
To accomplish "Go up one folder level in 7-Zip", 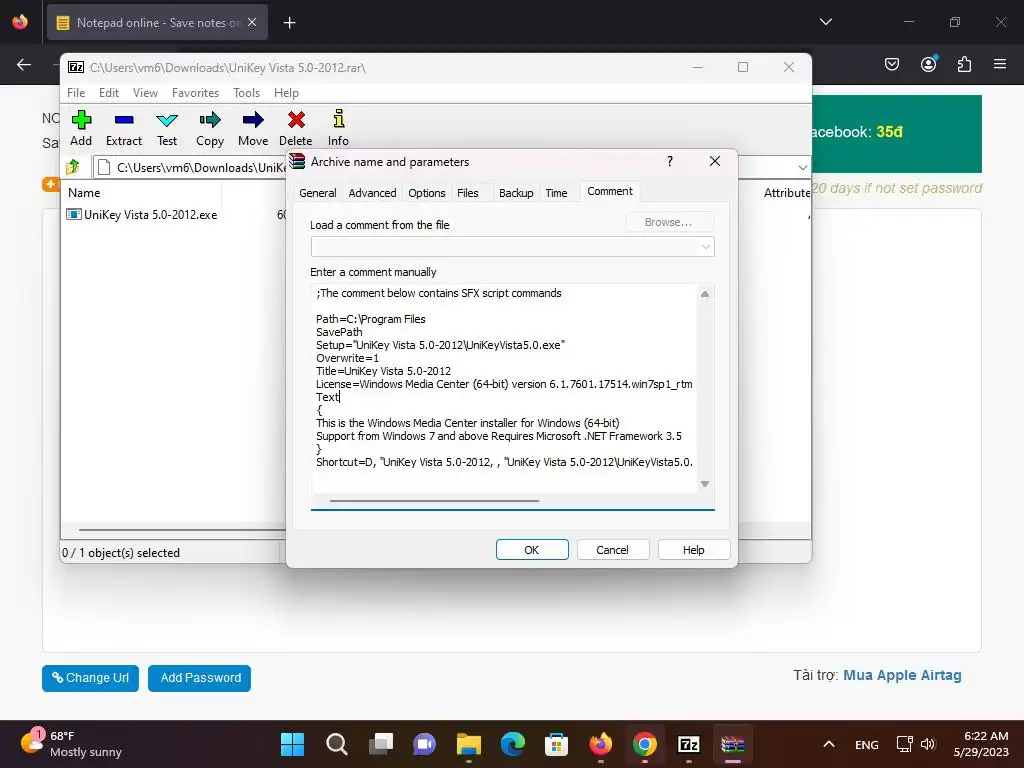I will pos(73,167).
